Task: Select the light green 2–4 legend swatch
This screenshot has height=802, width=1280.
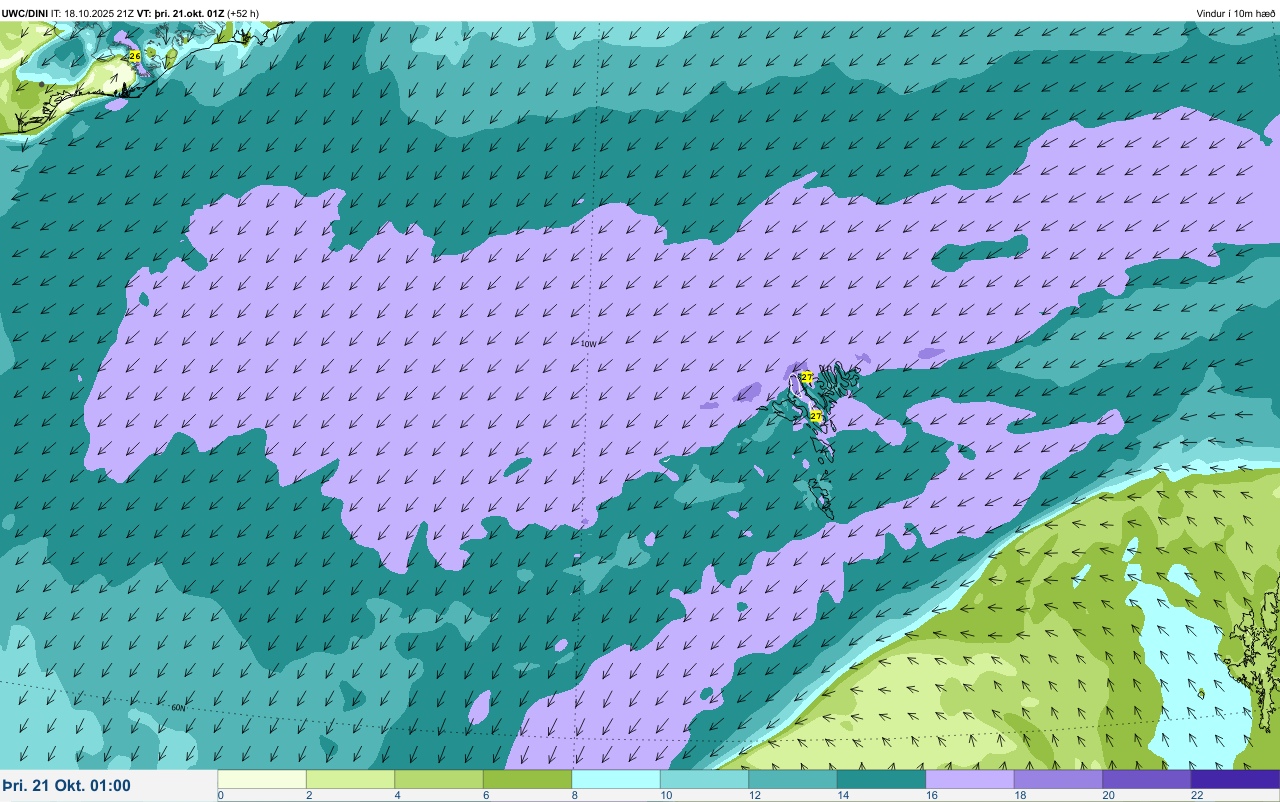Action: click(350, 779)
